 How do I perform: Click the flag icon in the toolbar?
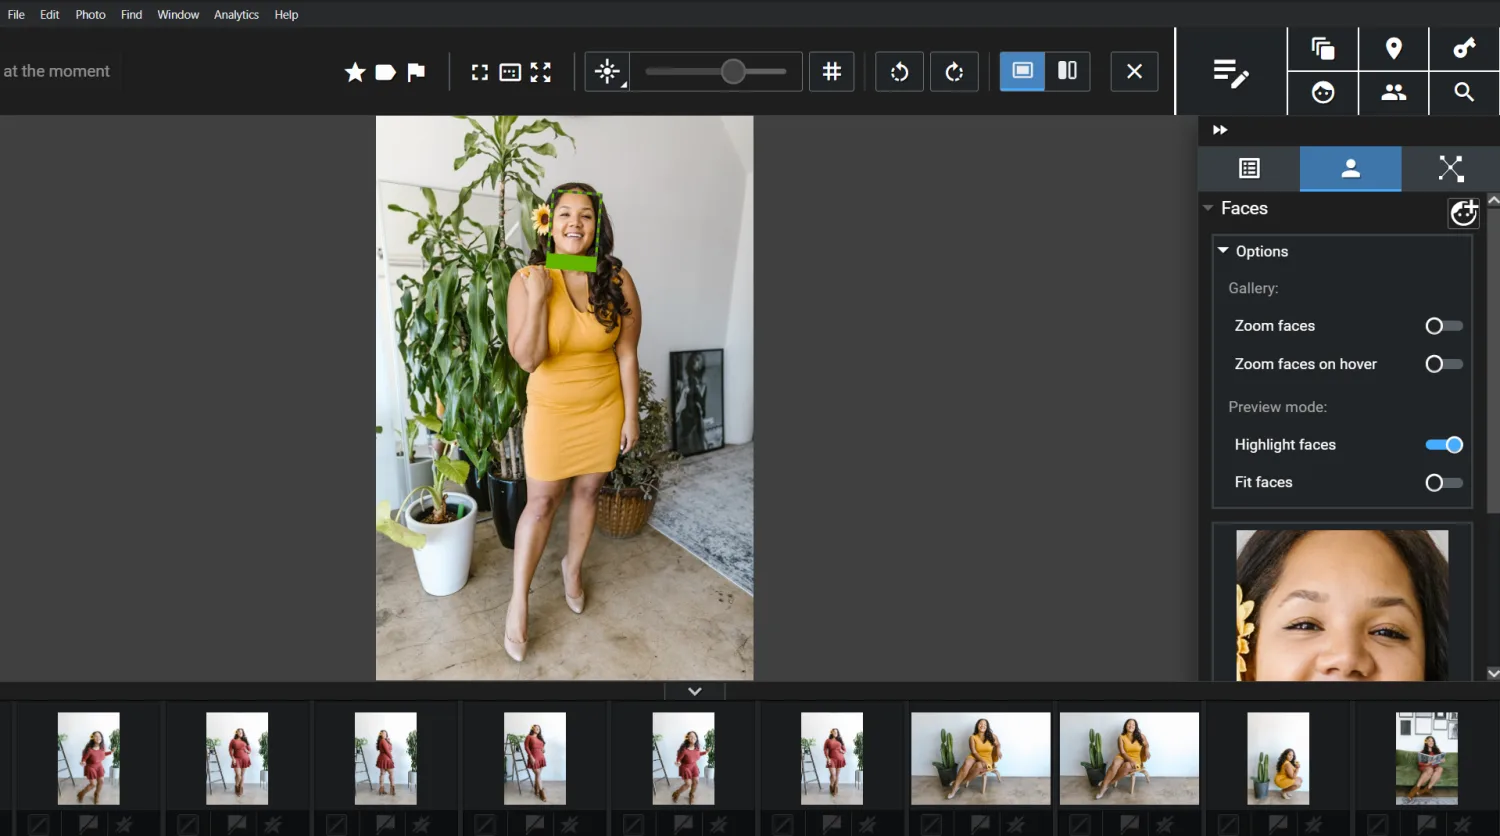click(416, 72)
